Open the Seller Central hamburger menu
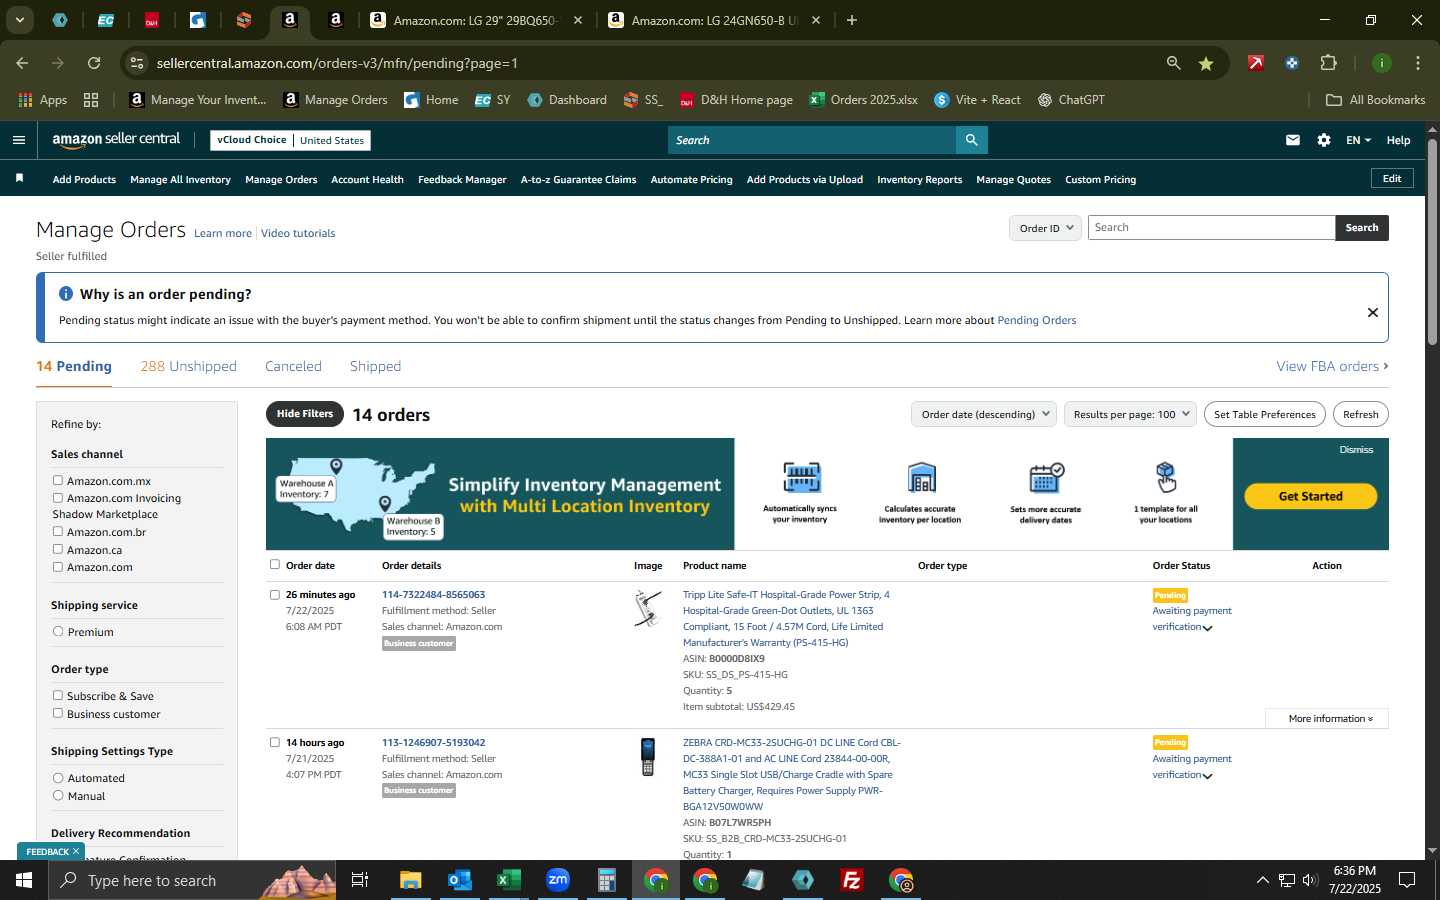This screenshot has height=900, width=1440. pyautogui.click(x=19, y=140)
